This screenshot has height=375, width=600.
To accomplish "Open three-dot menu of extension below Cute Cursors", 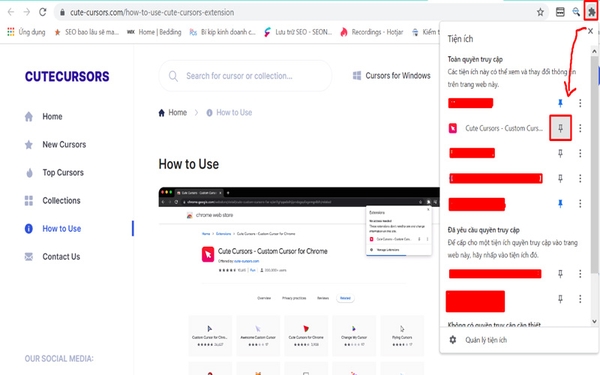I will (x=580, y=153).
